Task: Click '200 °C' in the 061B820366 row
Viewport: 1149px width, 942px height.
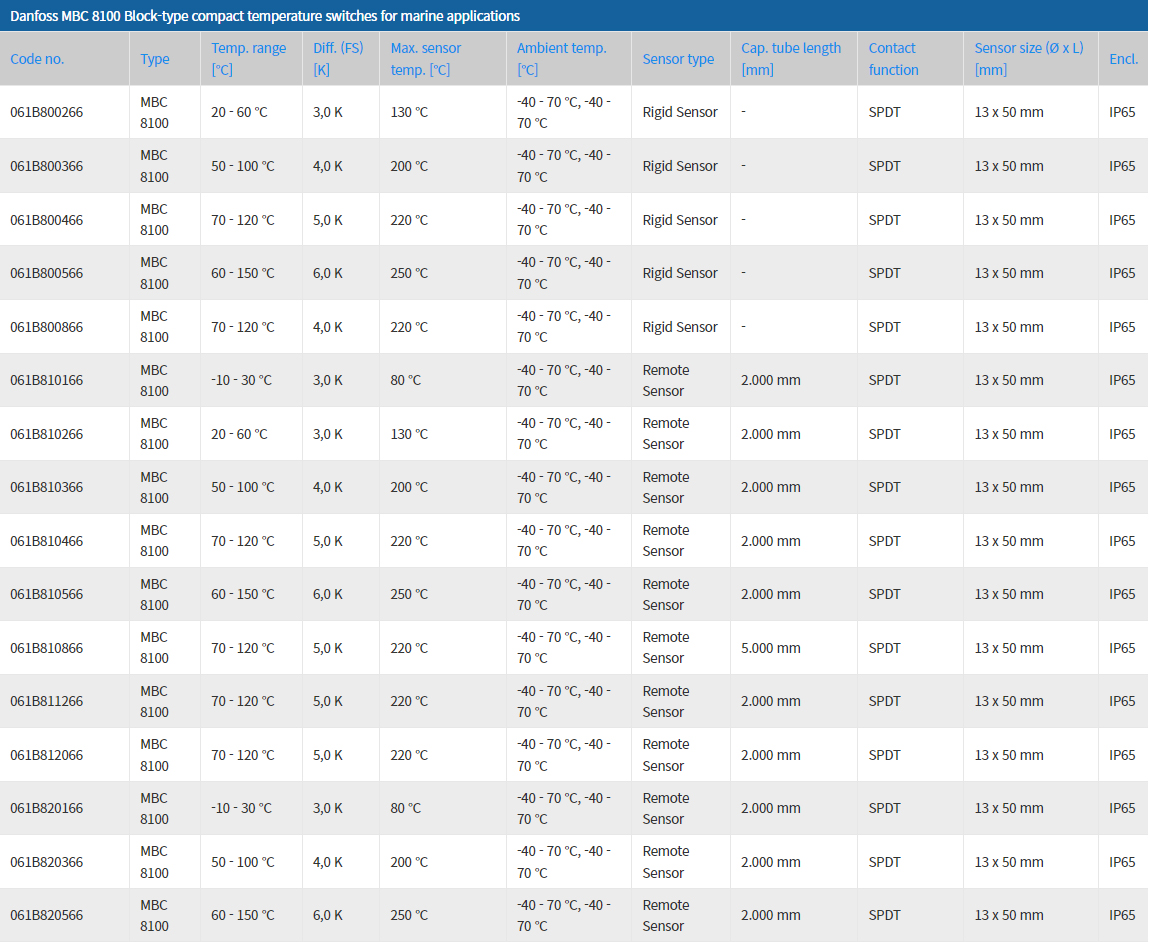Action: click(x=410, y=861)
